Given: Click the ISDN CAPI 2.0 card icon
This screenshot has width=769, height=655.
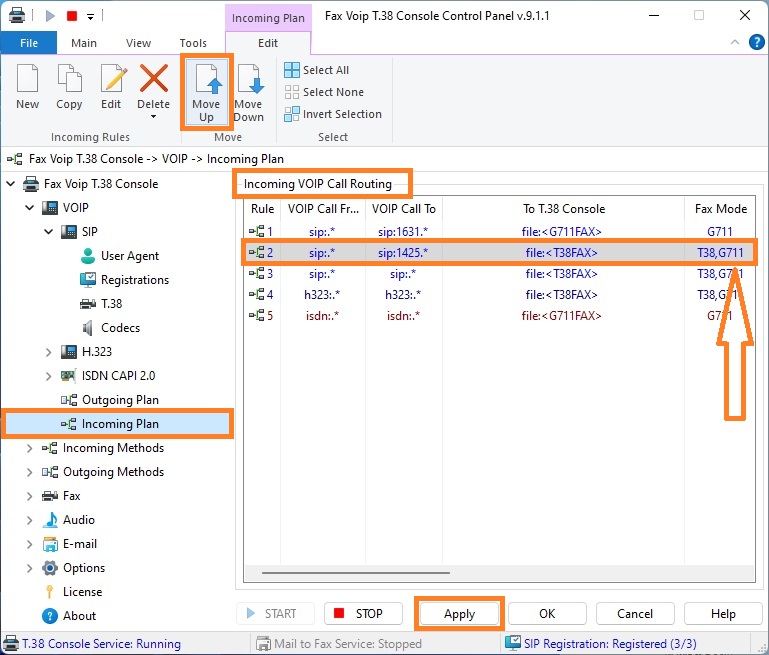Looking at the screenshot, I should (68, 376).
